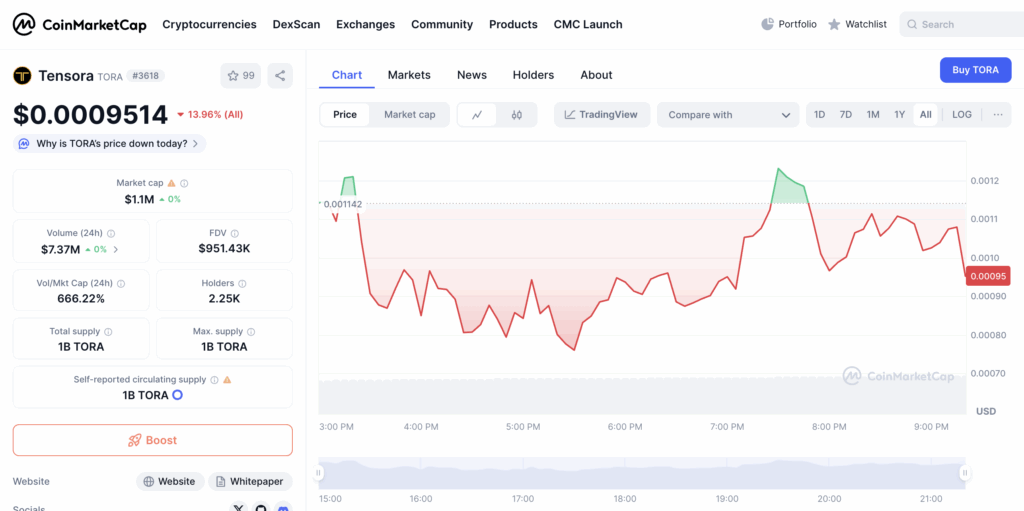This screenshot has height=511, width=1024.
Task: Click the Buy TORA button
Action: [x=975, y=70]
